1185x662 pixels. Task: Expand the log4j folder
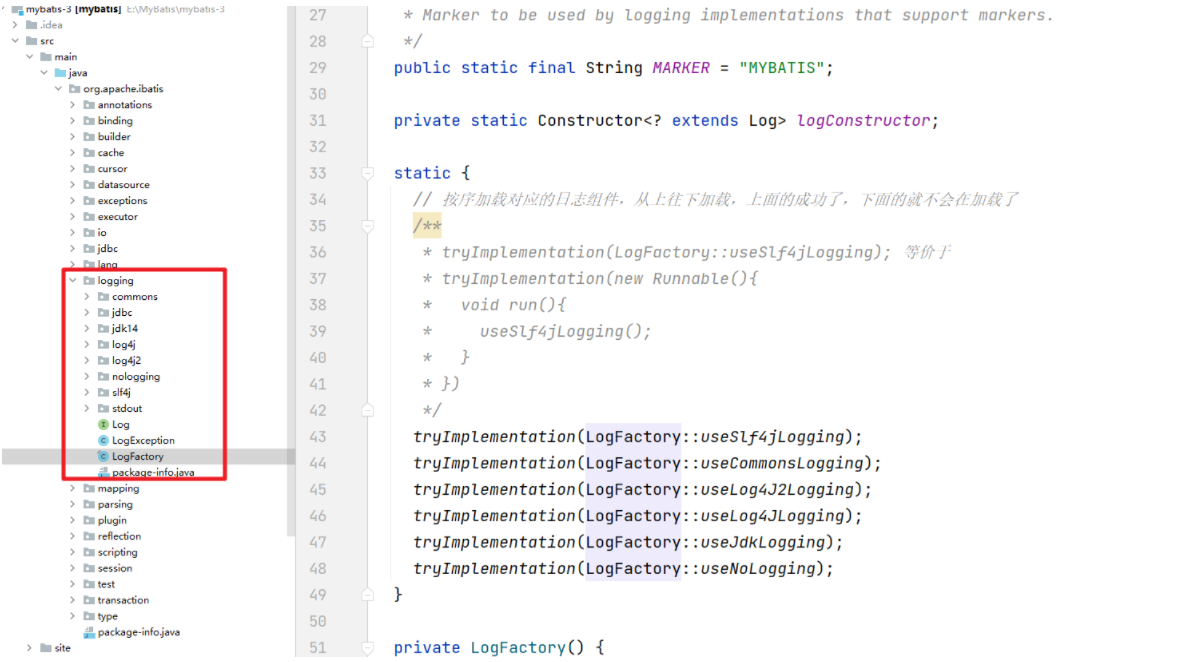tap(88, 345)
